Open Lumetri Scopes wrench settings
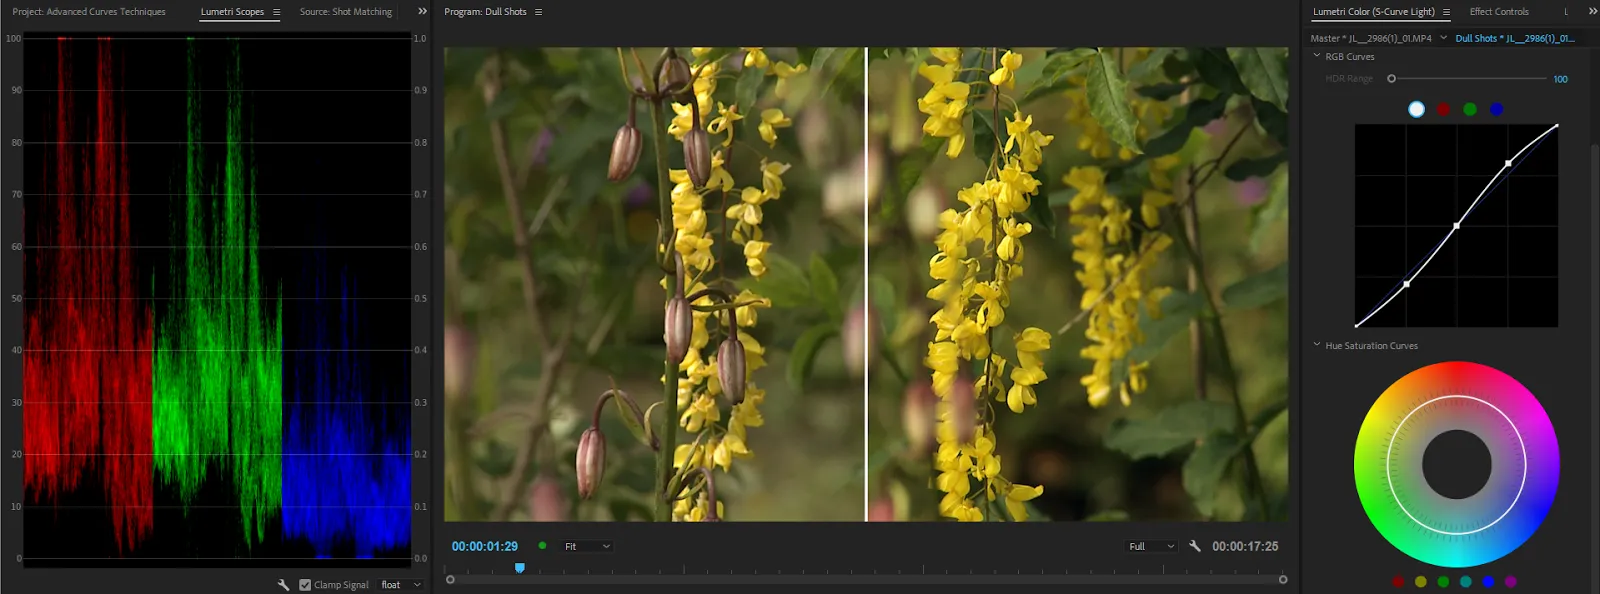 [x=283, y=585]
